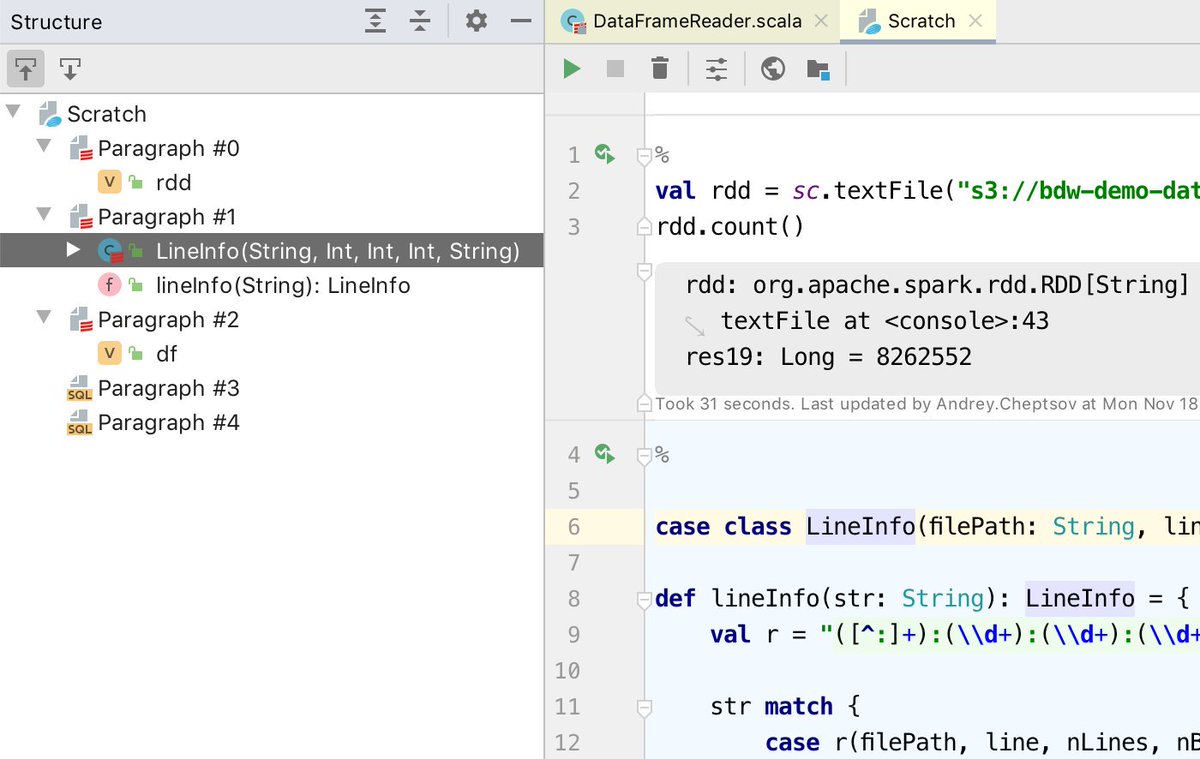Collapse Paragraph #2 tree node
1200x759 pixels.
pos(44,318)
